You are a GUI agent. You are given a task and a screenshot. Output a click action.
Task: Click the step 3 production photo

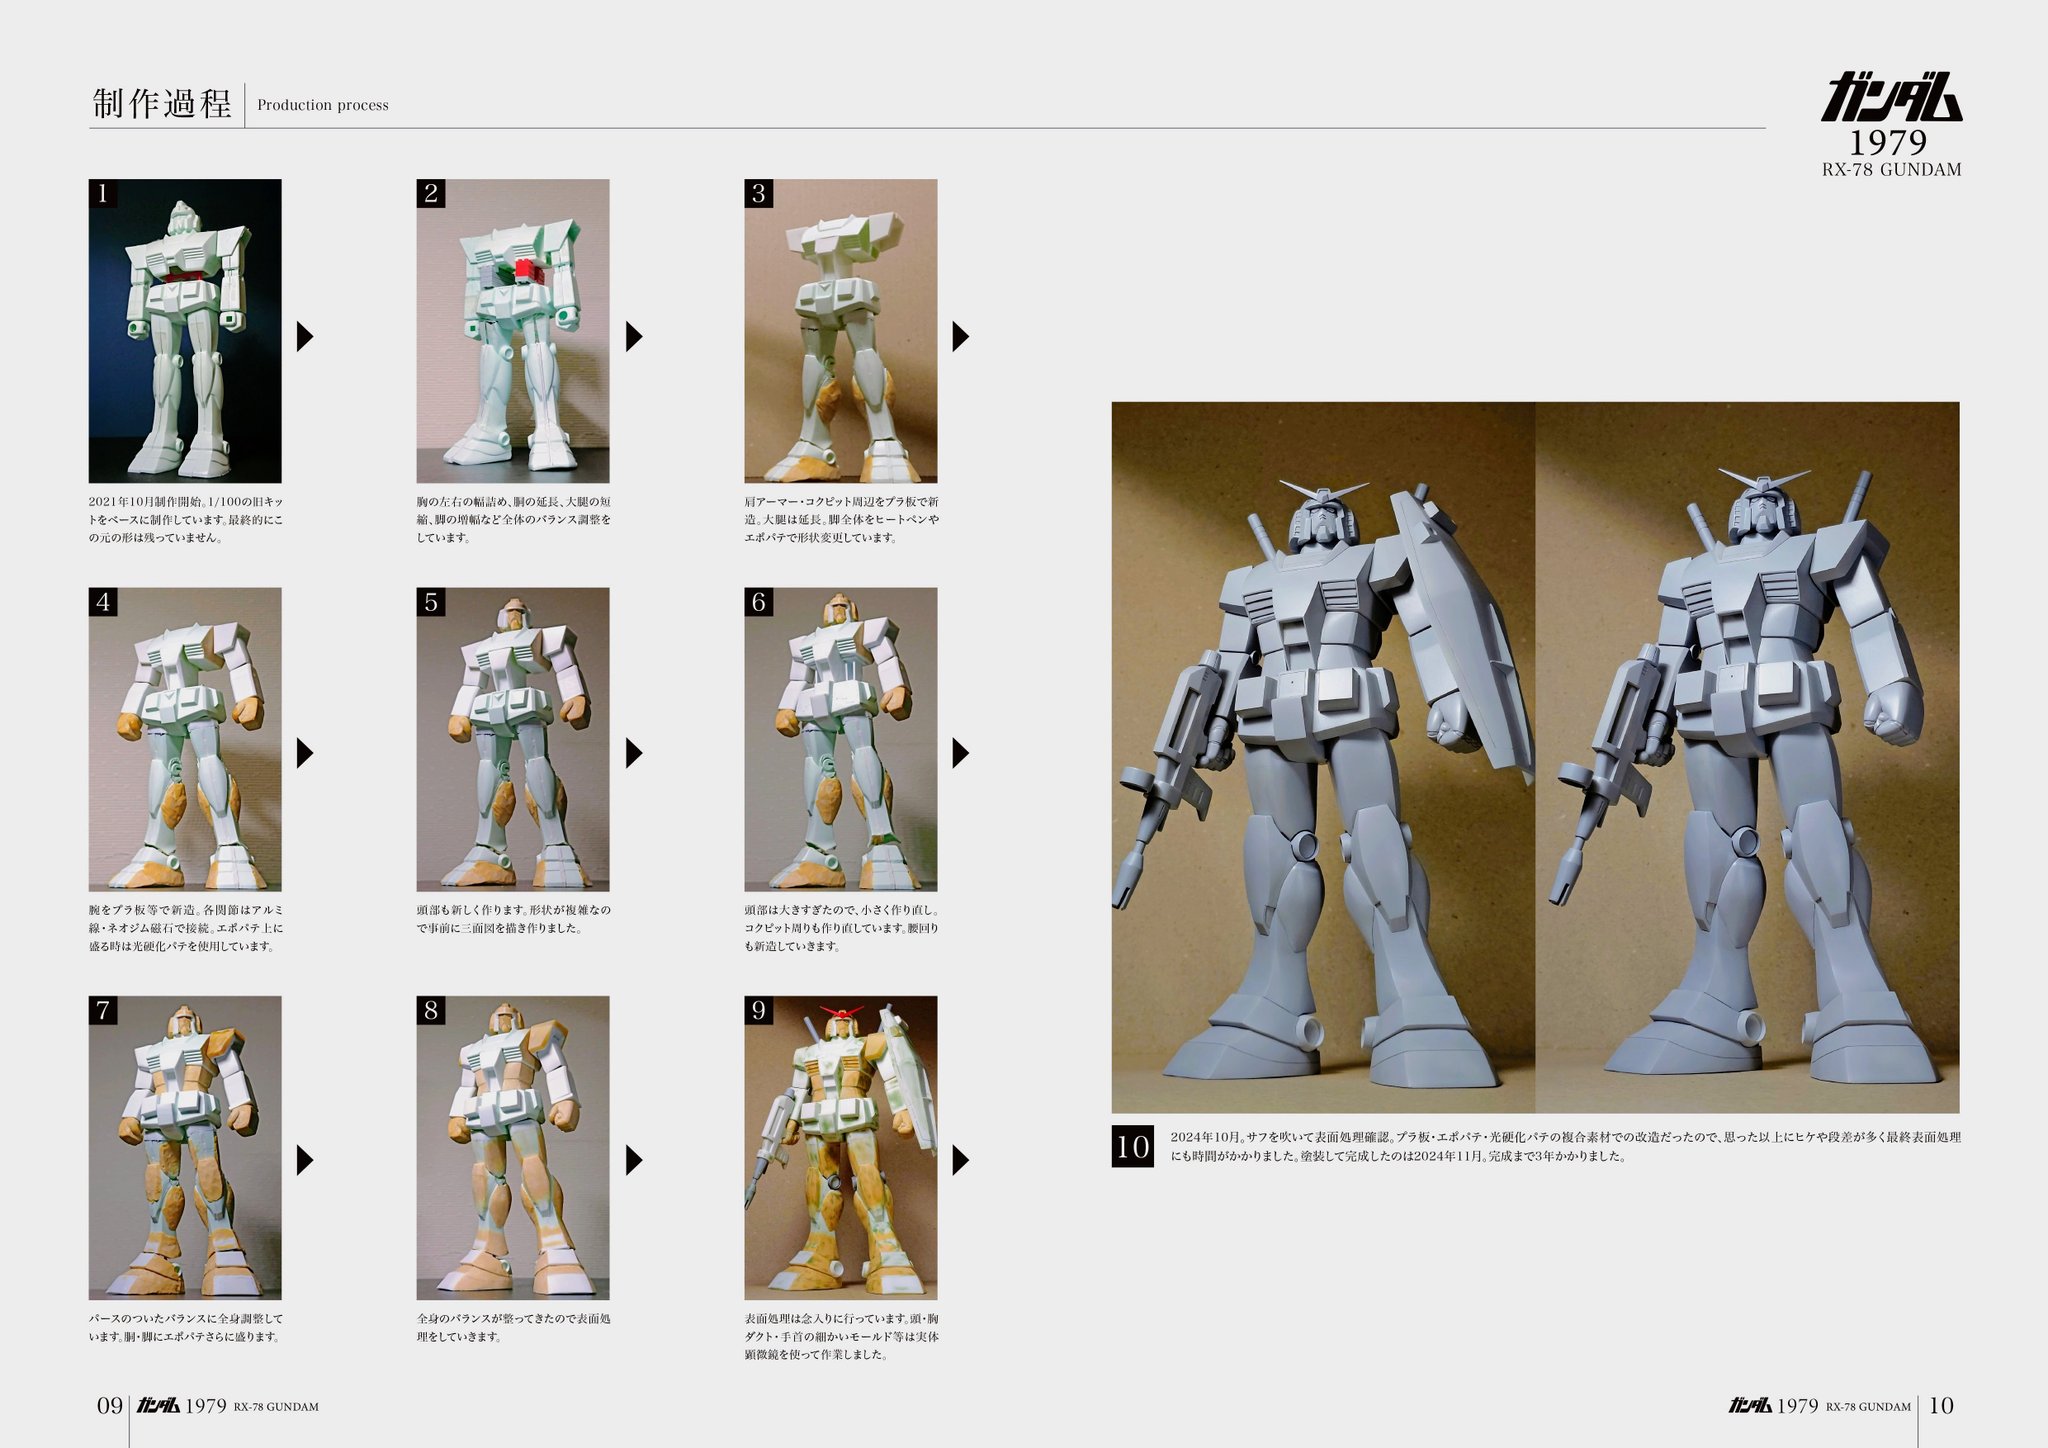[840, 331]
